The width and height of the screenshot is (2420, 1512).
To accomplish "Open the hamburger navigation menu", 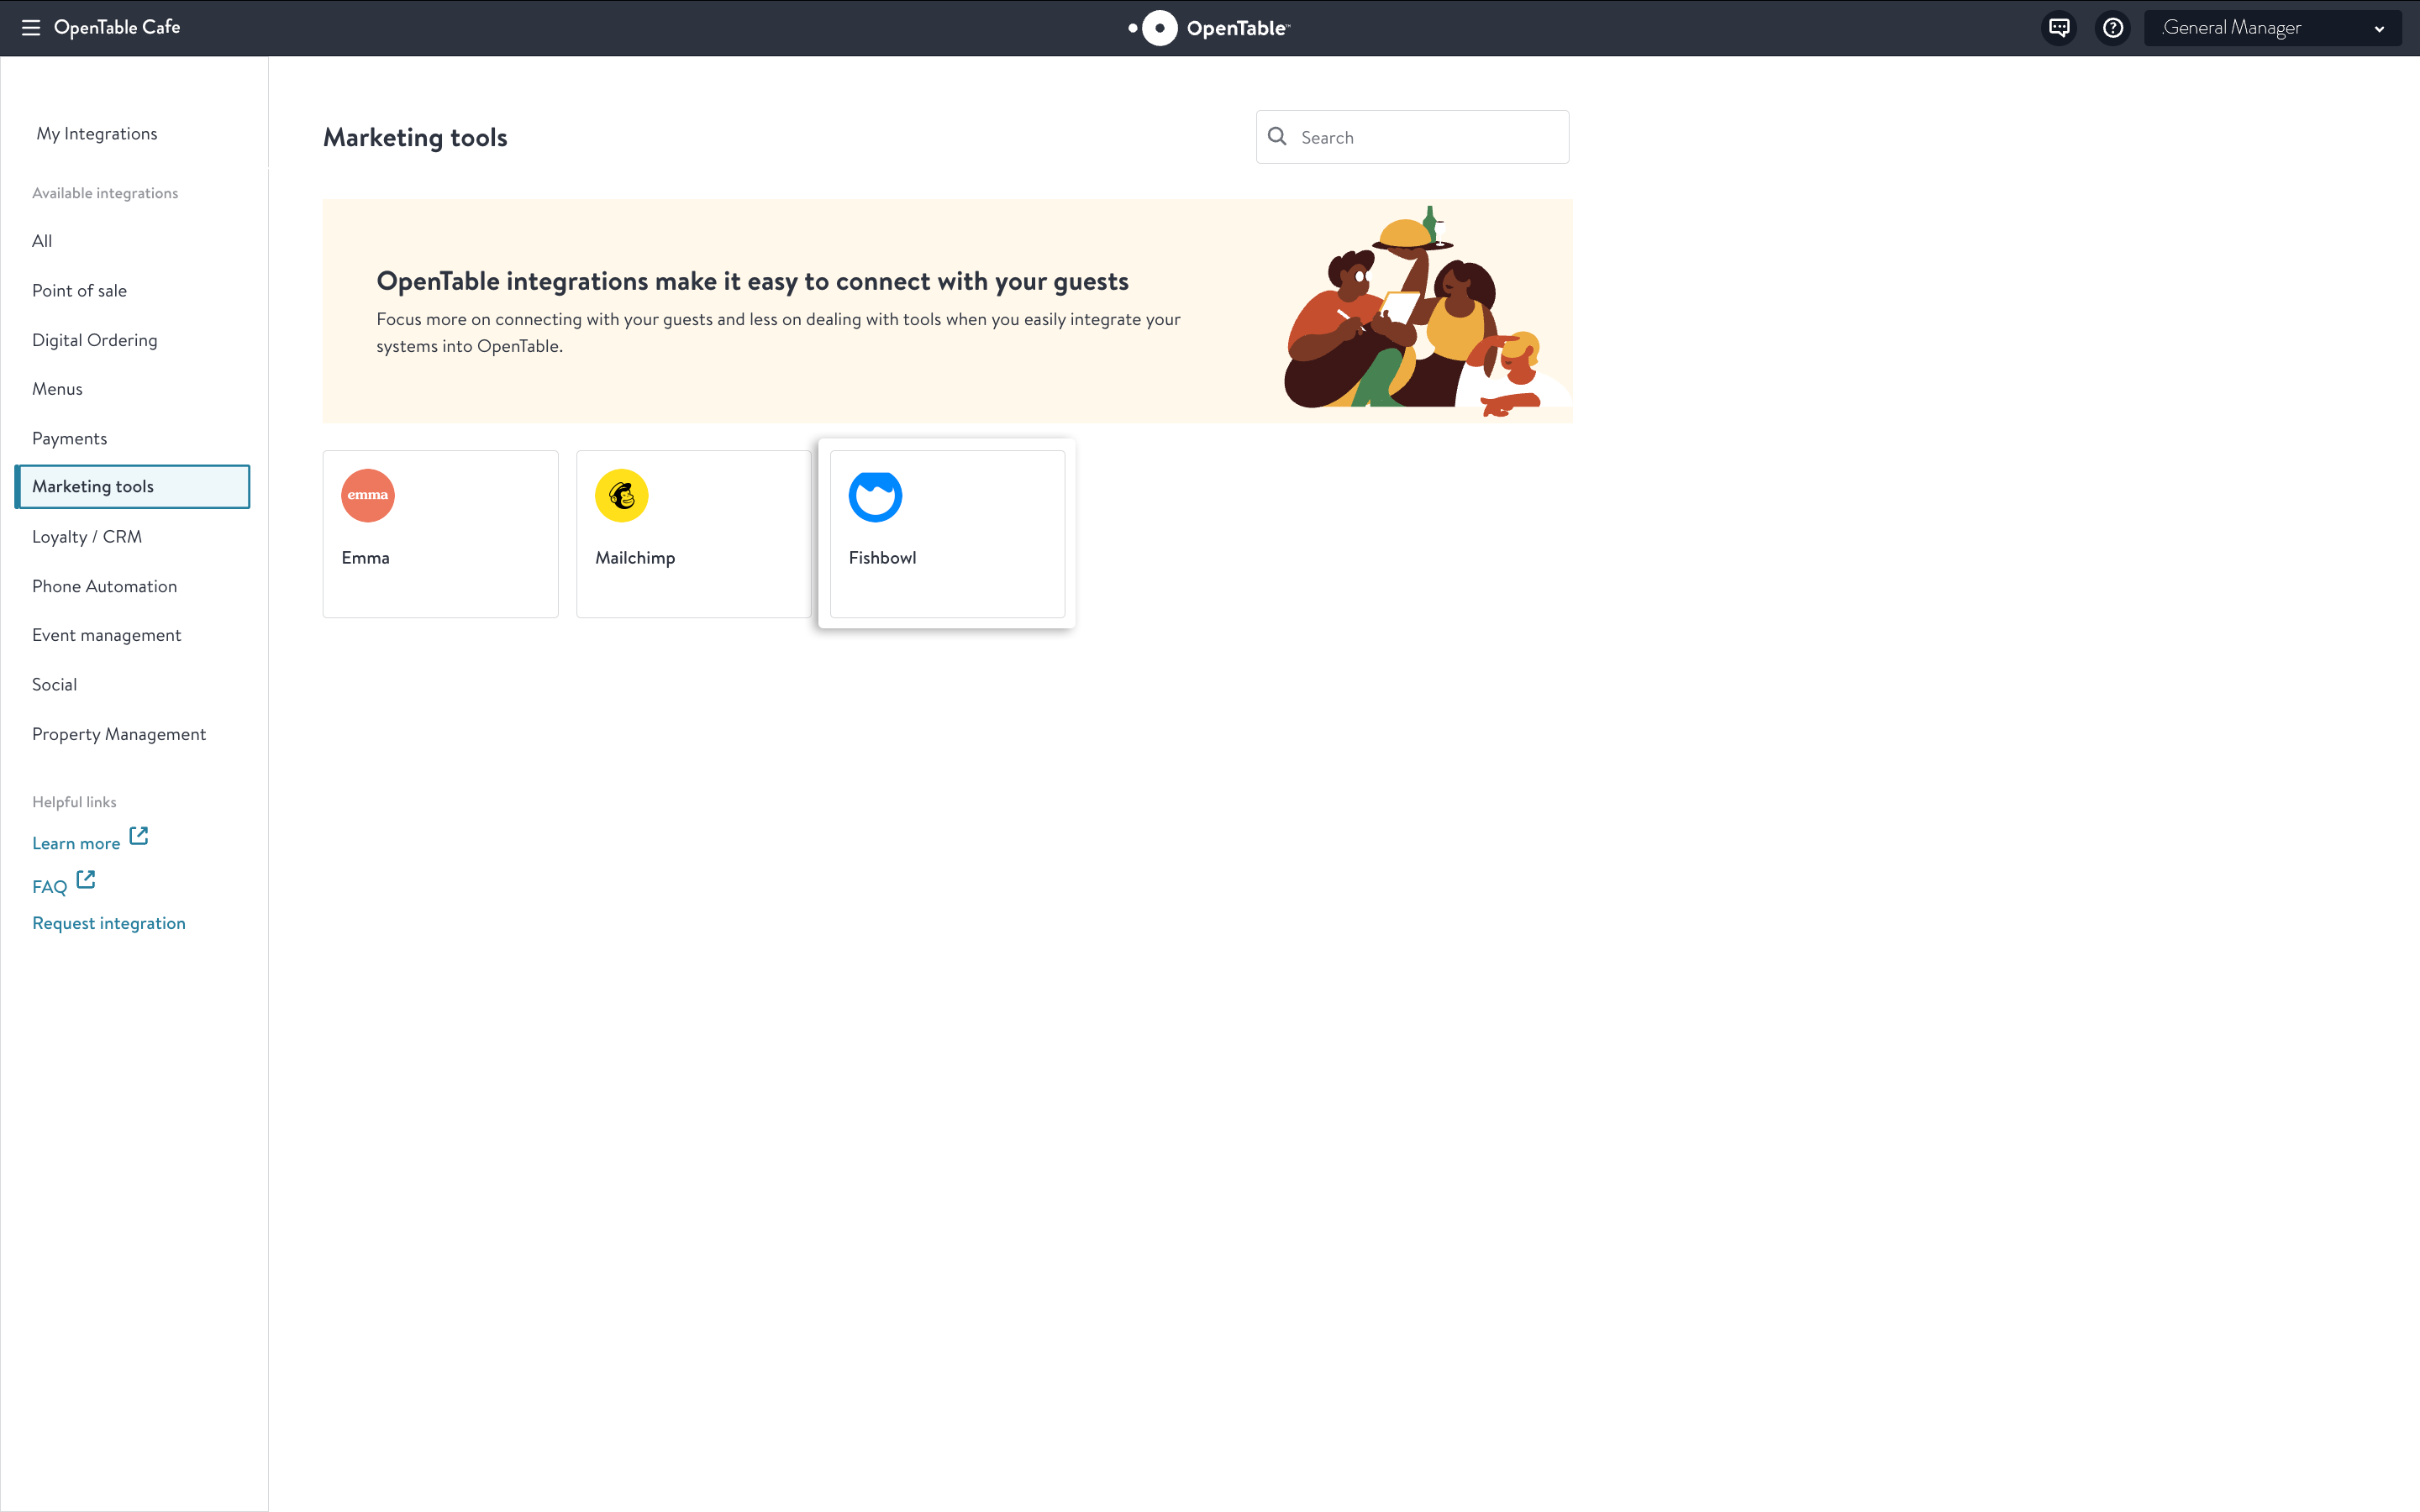I will (x=31, y=28).
